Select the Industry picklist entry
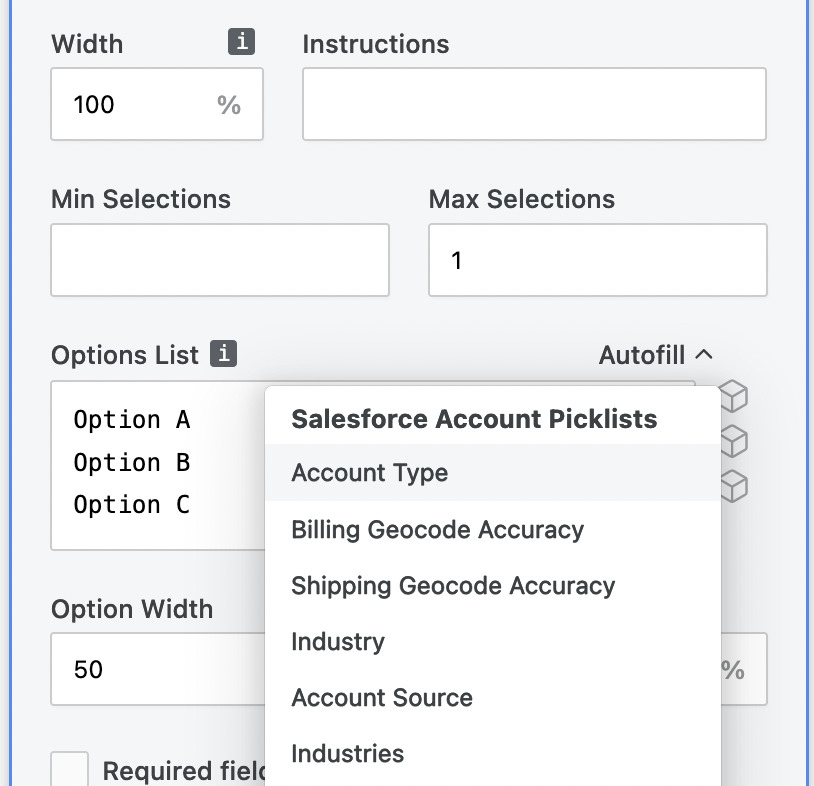The width and height of the screenshot is (814, 786). (x=493, y=642)
